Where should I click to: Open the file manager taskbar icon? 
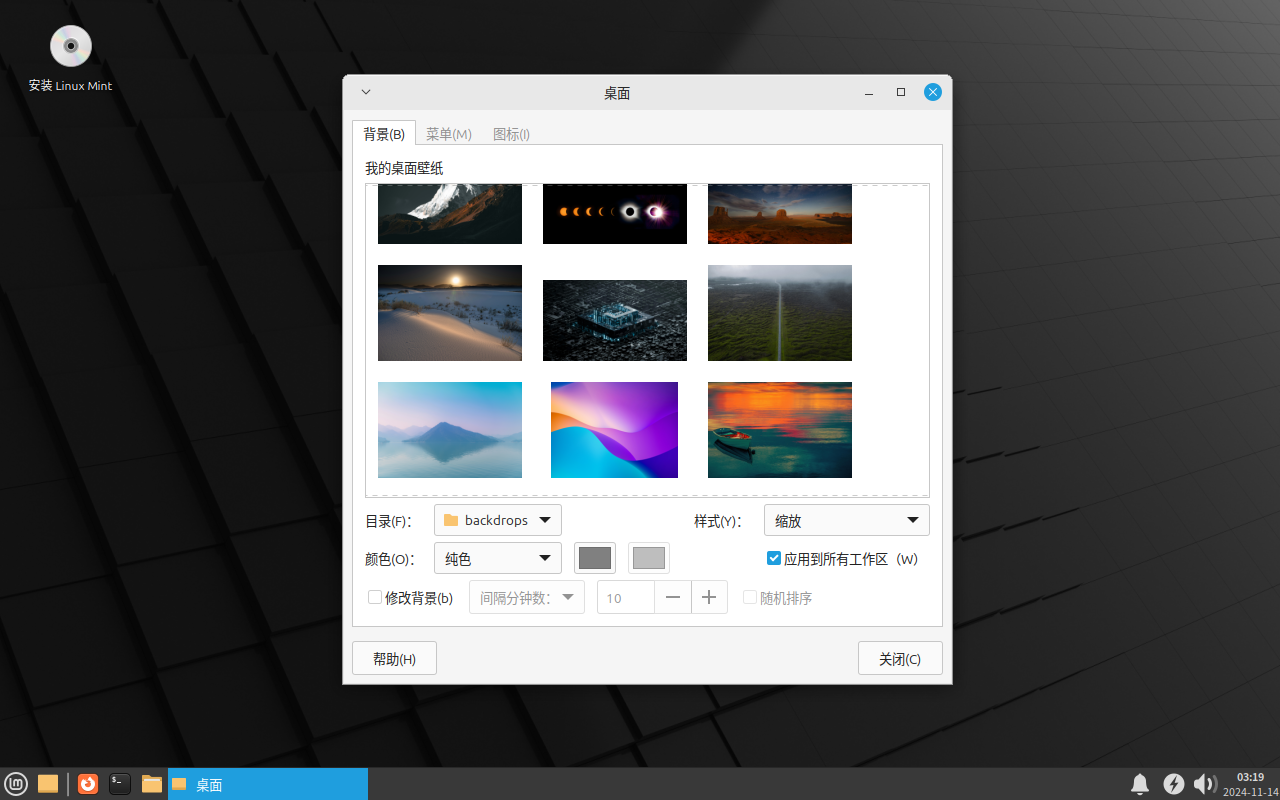(152, 784)
